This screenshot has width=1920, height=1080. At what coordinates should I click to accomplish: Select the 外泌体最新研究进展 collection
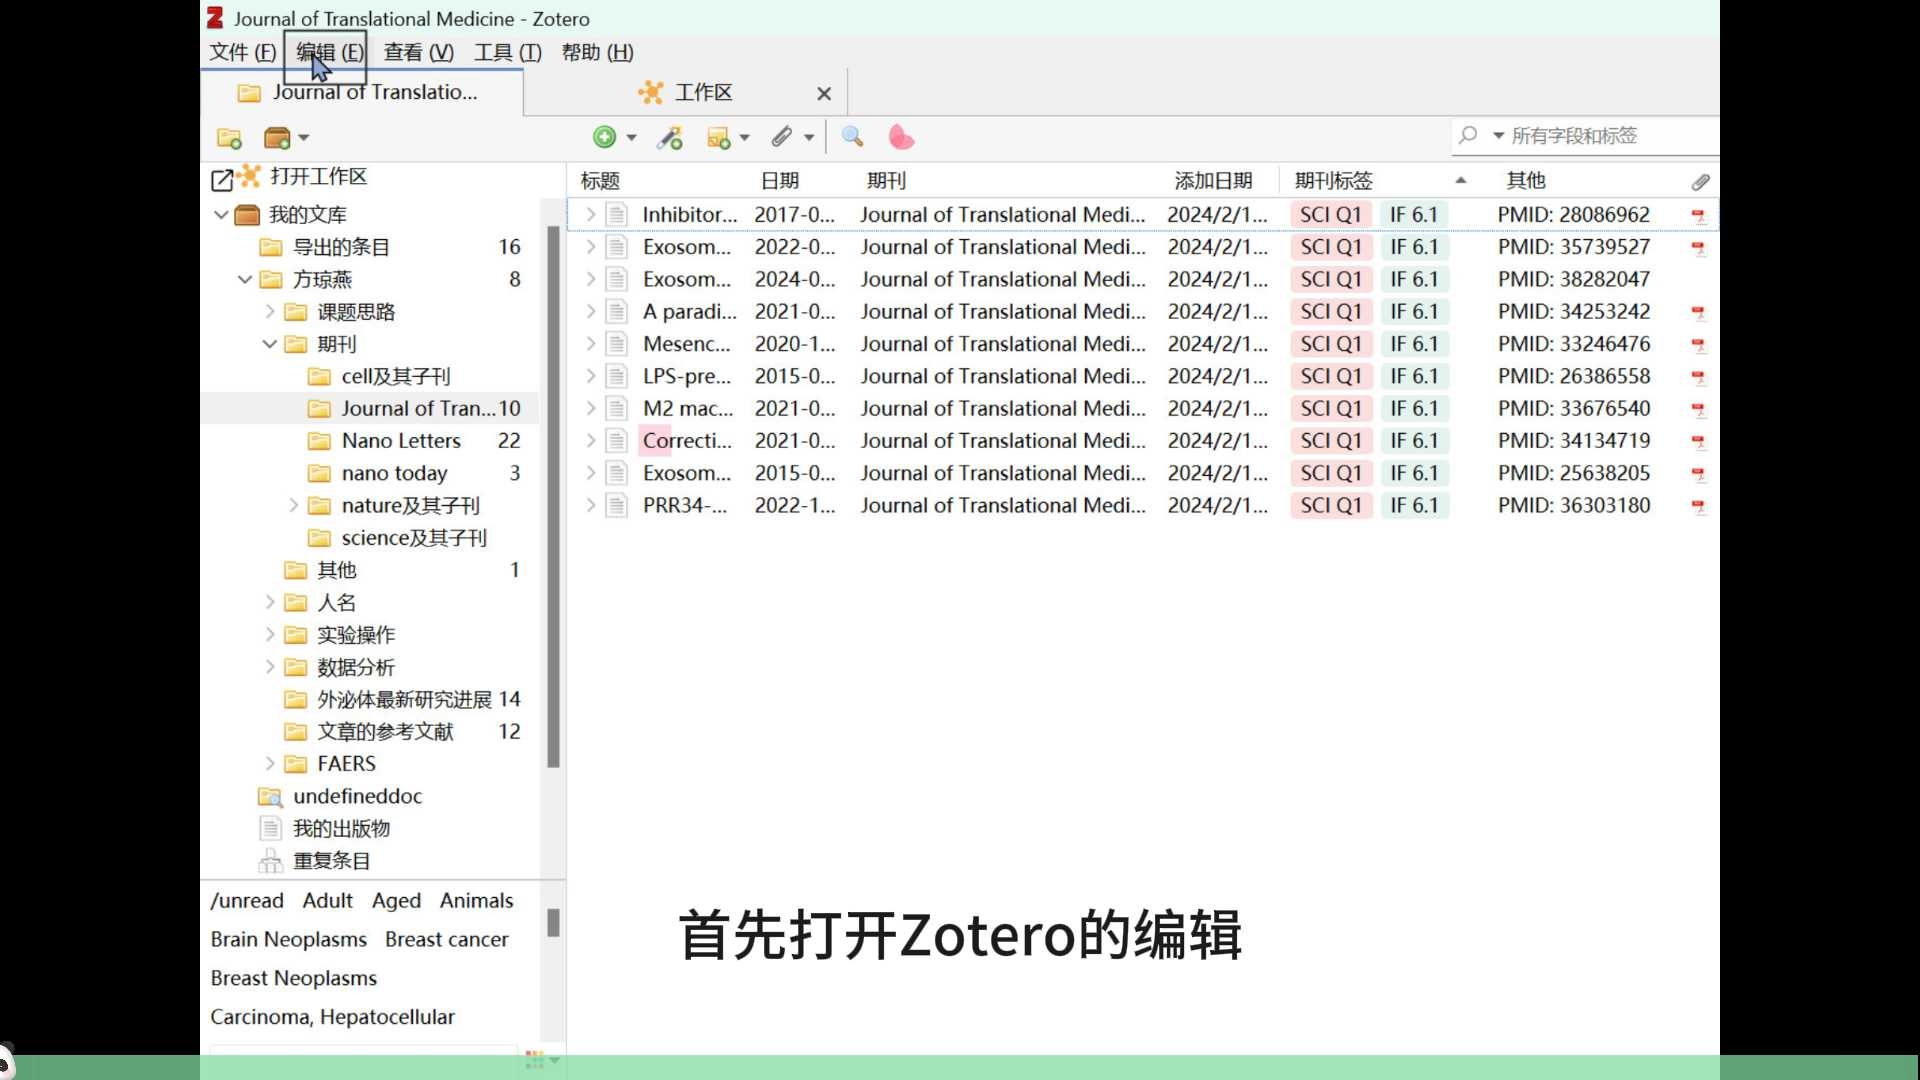[x=370, y=700]
